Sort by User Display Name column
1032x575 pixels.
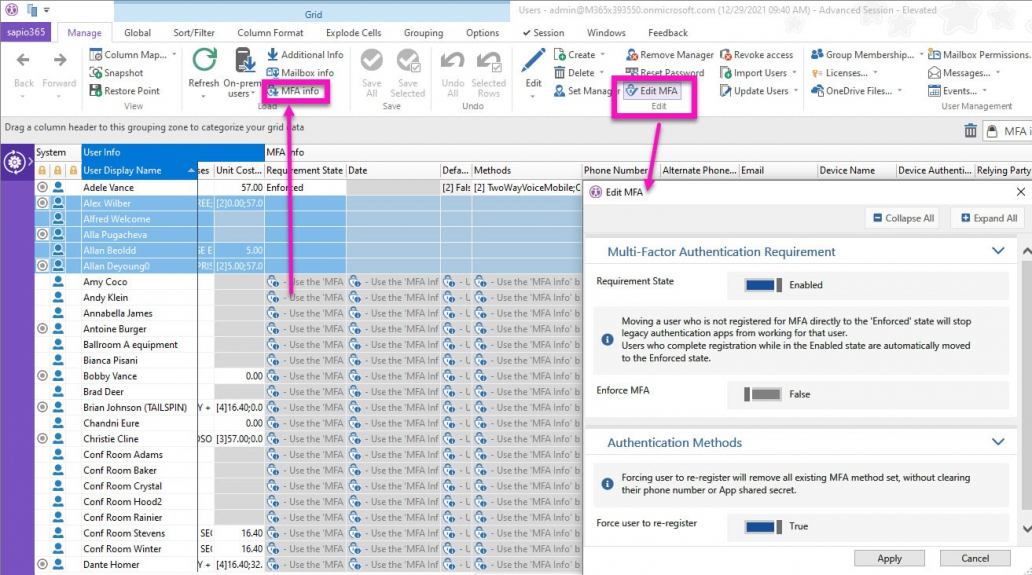coord(139,170)
